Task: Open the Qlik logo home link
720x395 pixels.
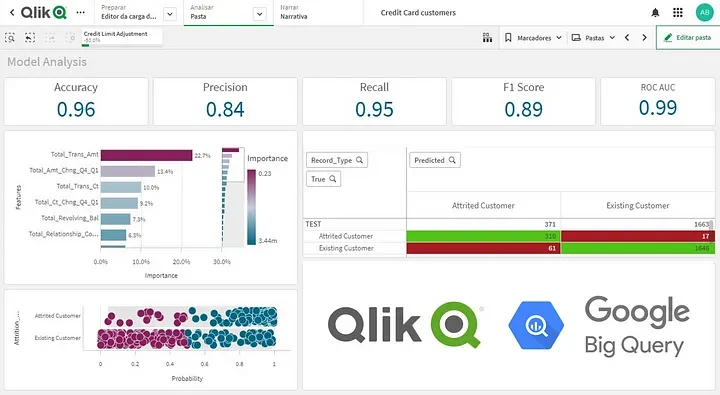Action: (44, 13)
